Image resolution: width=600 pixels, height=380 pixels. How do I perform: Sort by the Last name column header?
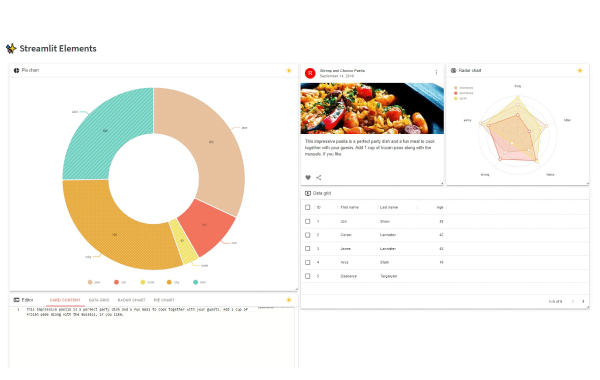[389, 207]
